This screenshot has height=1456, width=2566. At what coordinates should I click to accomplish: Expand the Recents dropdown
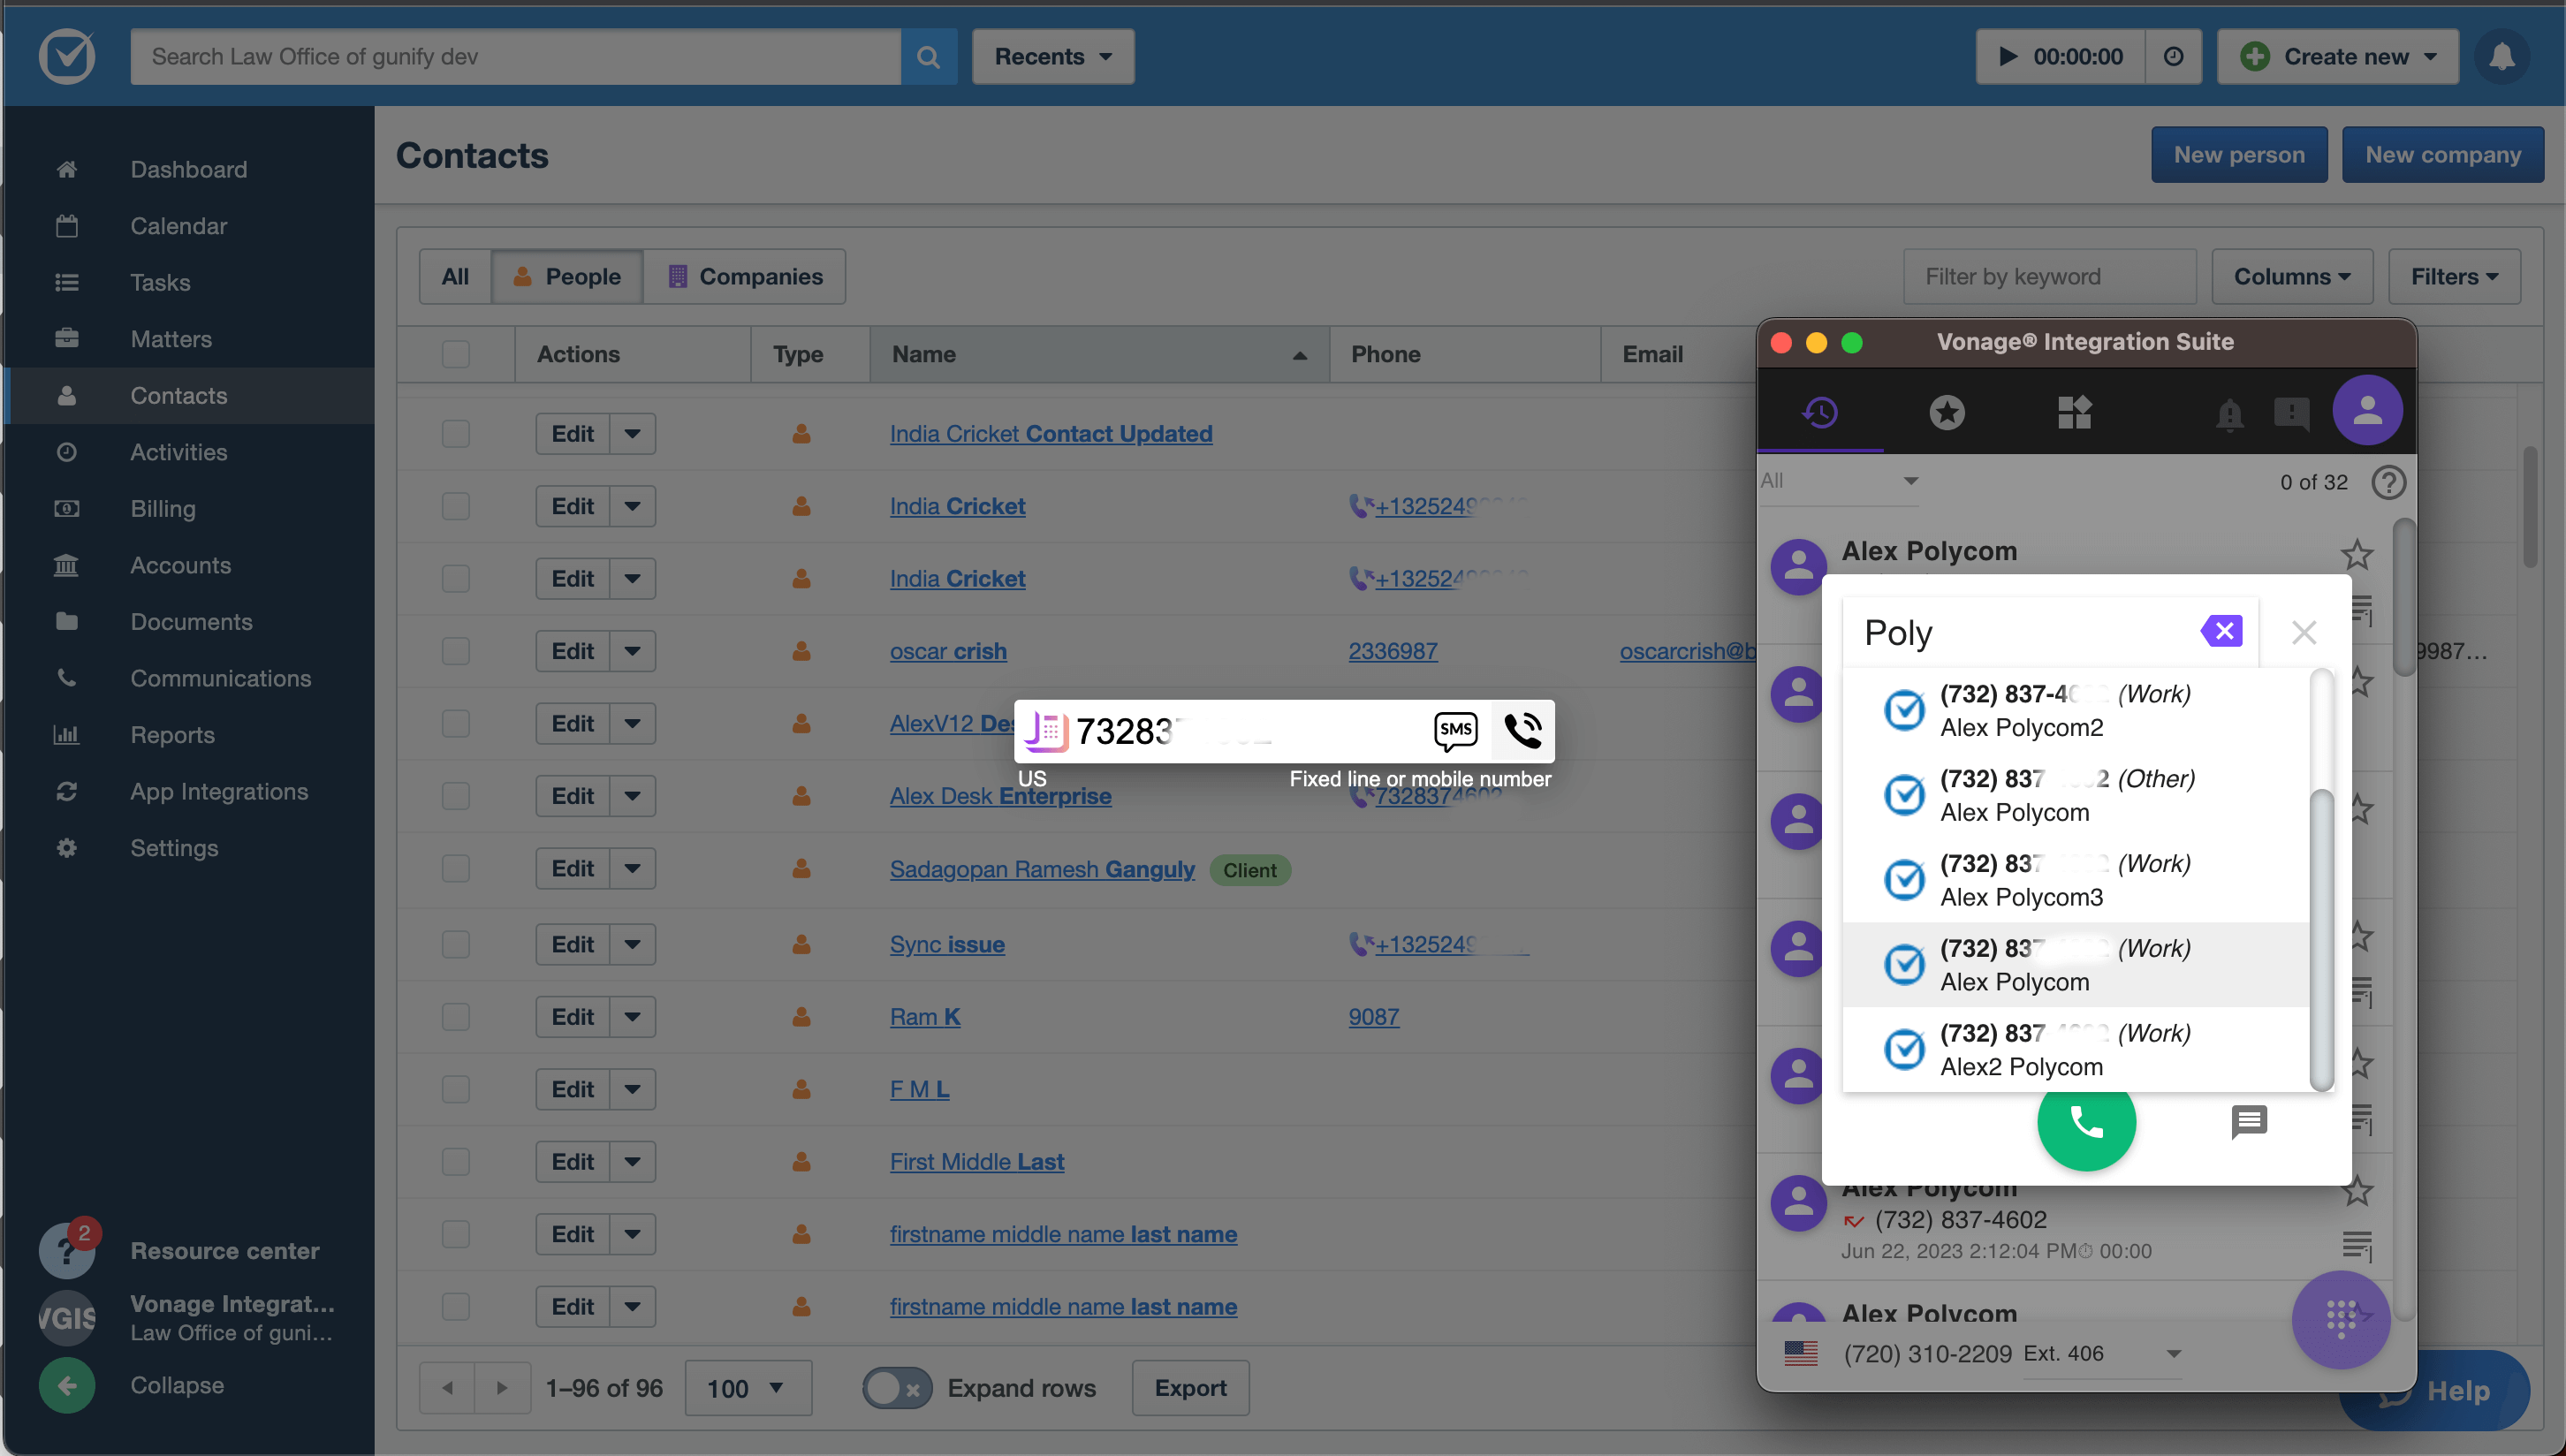1052,57
